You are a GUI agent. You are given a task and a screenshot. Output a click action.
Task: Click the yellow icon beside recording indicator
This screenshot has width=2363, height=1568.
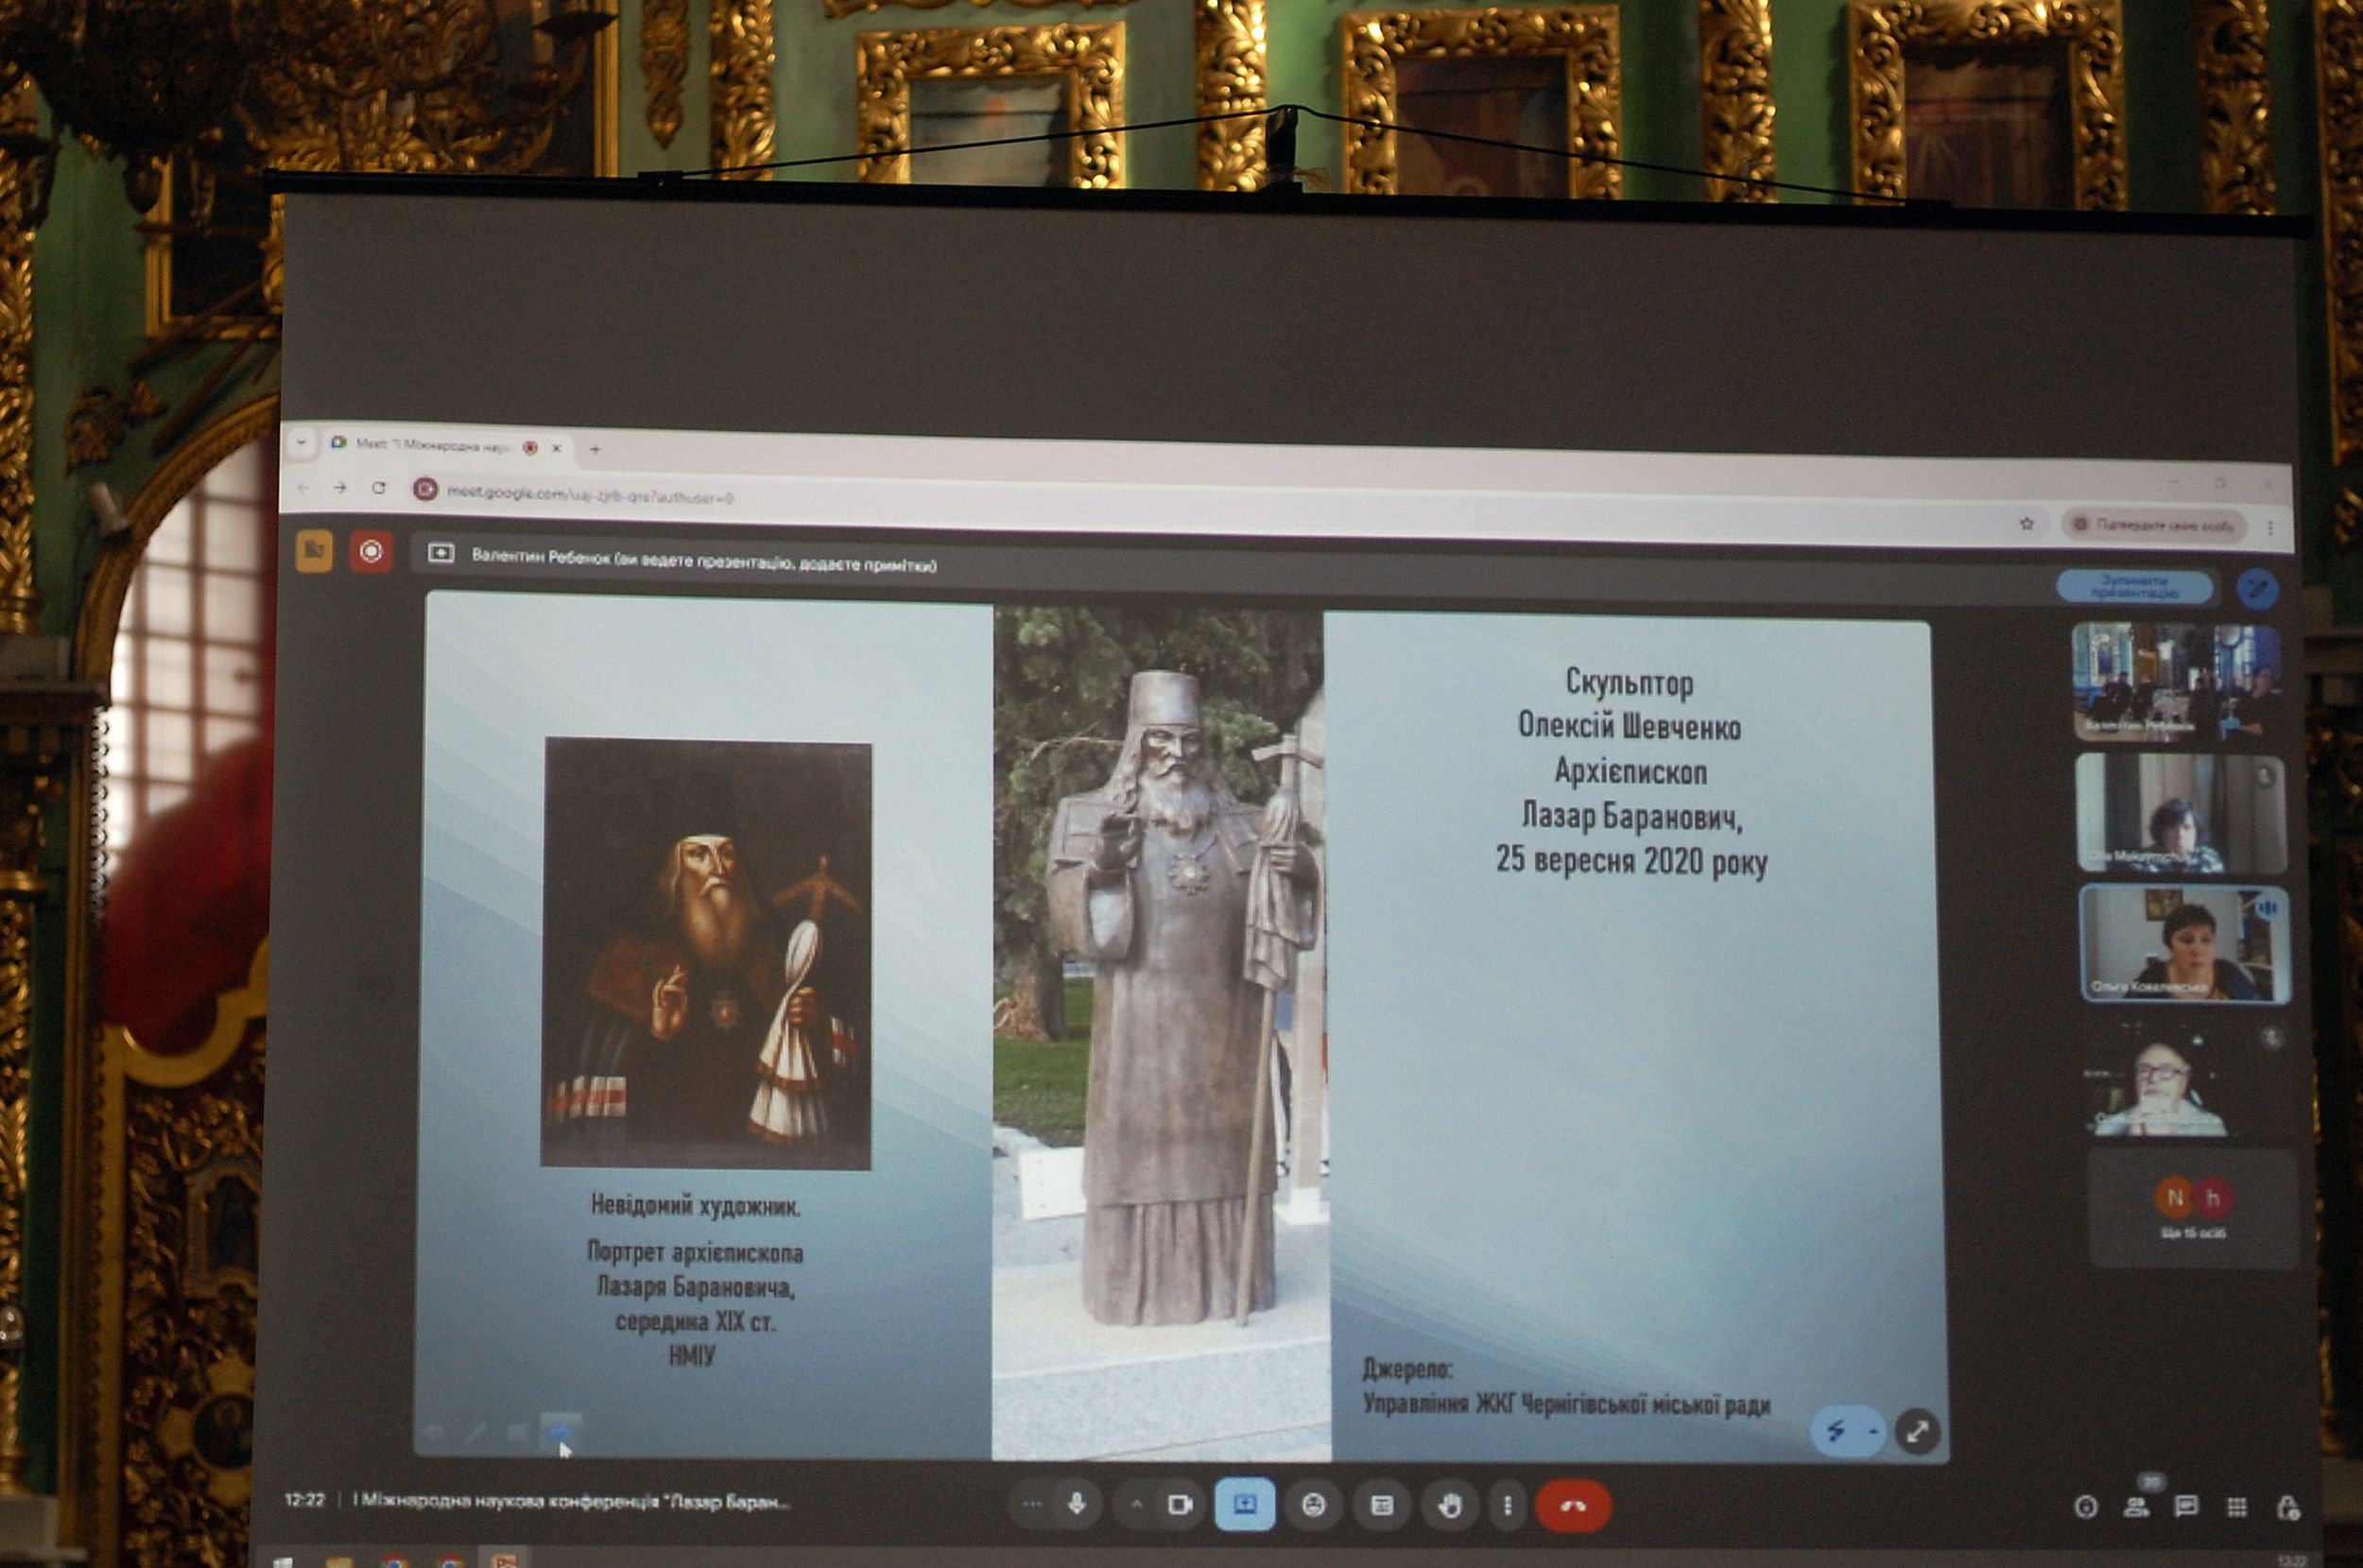point(314,550)
